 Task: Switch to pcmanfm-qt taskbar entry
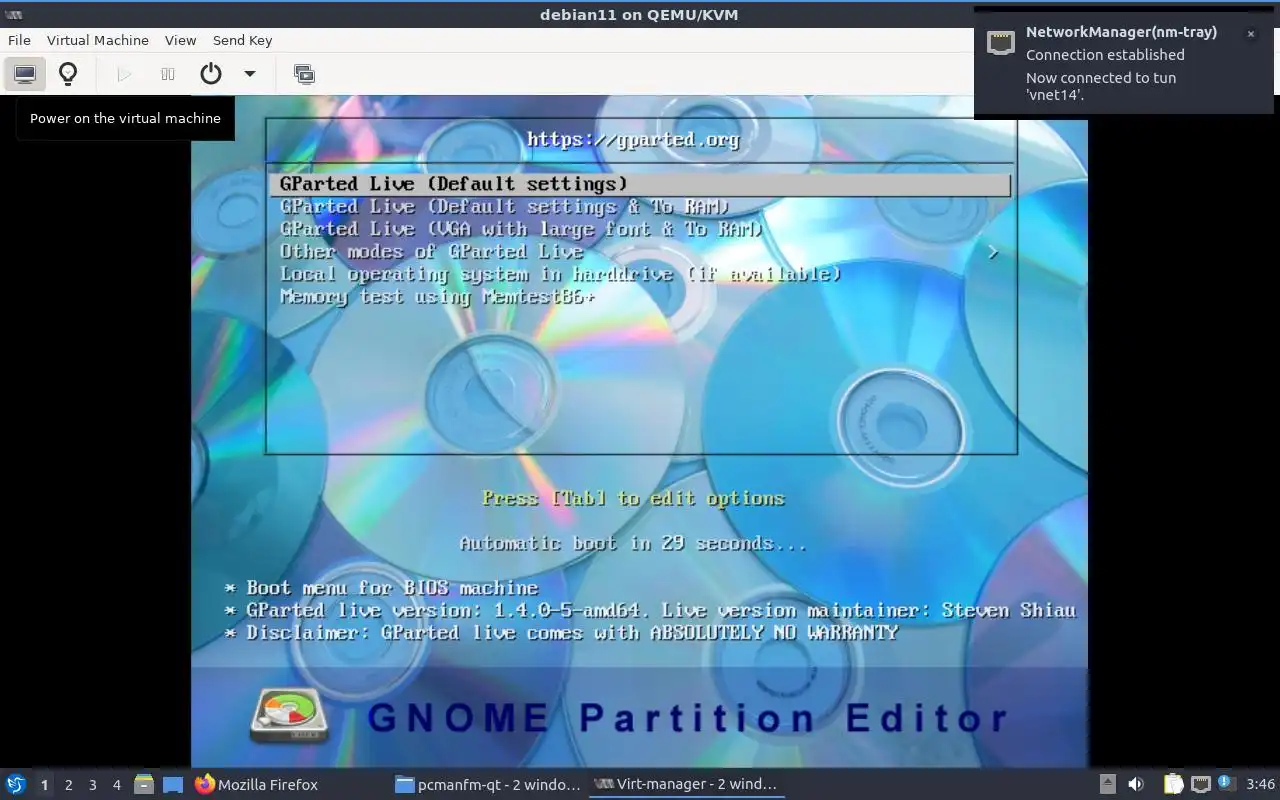click(487, 784)
